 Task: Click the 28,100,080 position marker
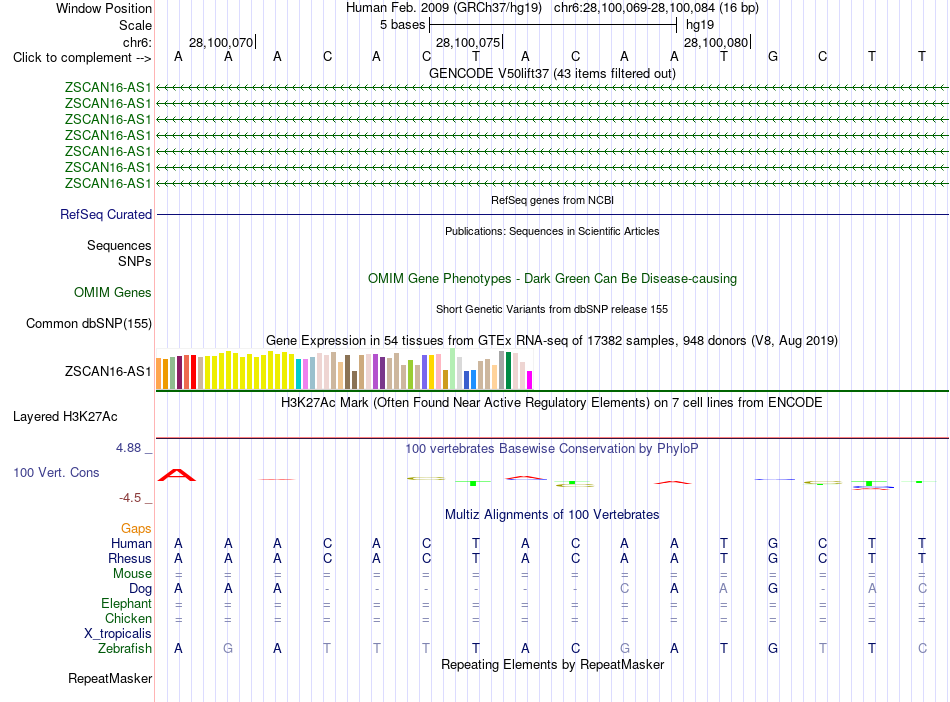(x=716, y=42)
